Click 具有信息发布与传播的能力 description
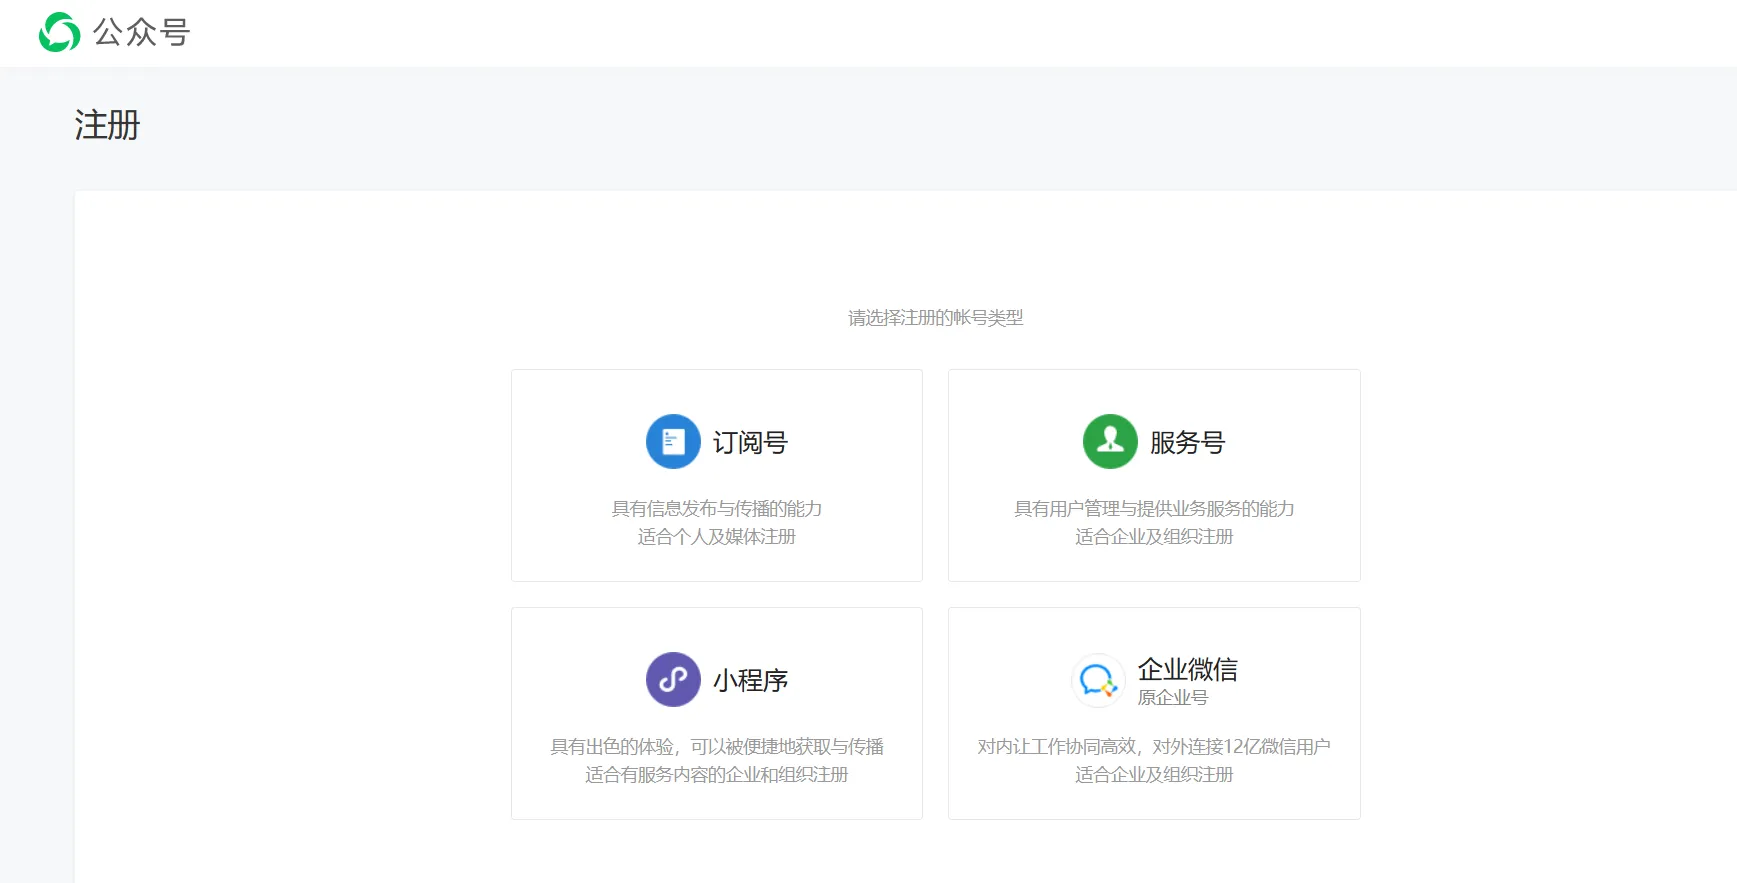Viewport: 1737px width, 883px height. click(716, 508)
